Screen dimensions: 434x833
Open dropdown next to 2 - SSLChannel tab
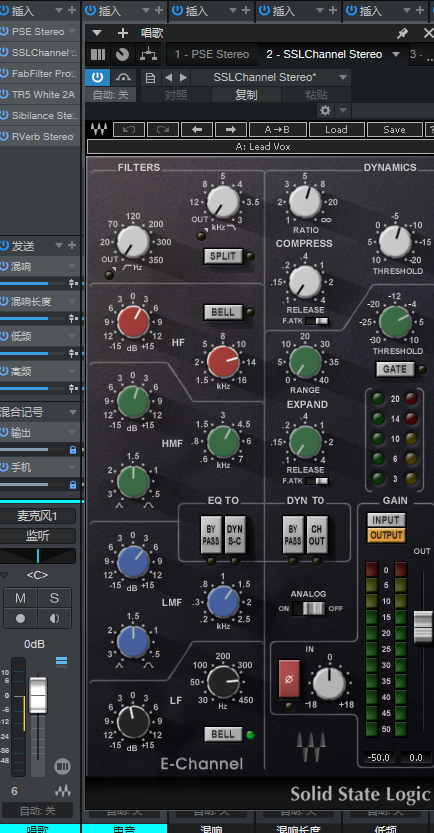tap(396, 54)
